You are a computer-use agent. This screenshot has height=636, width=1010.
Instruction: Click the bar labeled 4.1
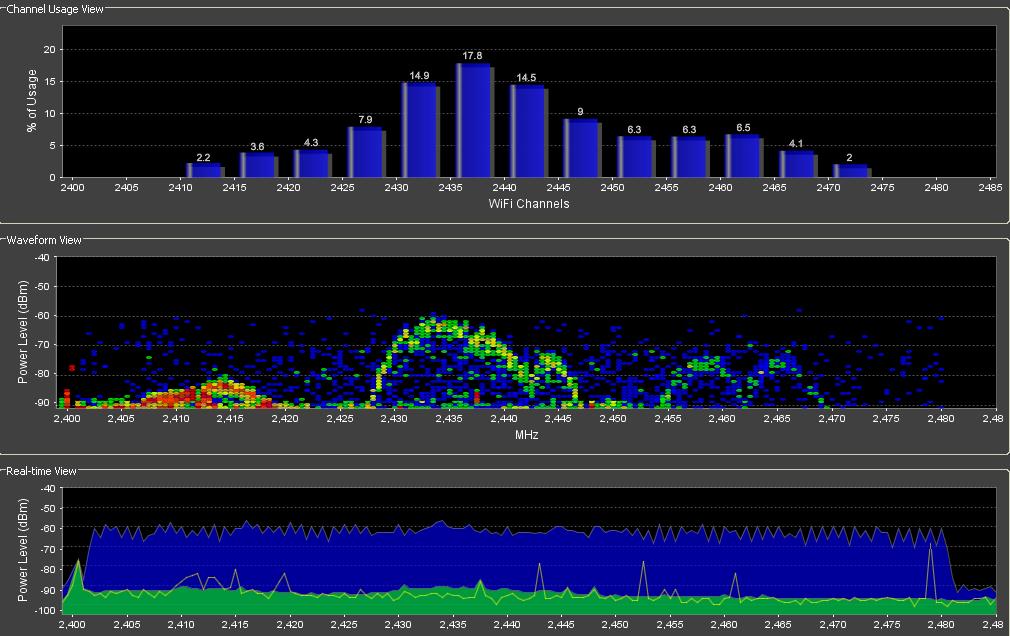tap(798, 164)
